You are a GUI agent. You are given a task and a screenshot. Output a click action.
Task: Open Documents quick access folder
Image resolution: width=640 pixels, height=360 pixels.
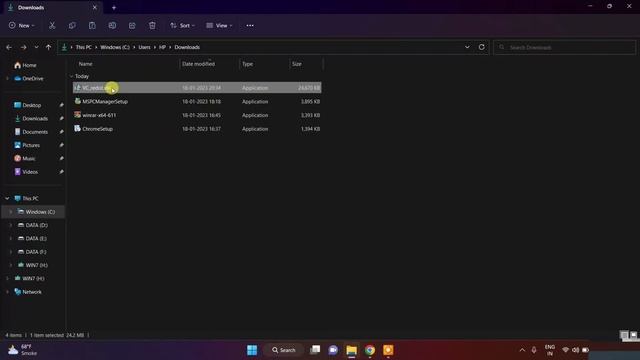click(x=31, y=132)
